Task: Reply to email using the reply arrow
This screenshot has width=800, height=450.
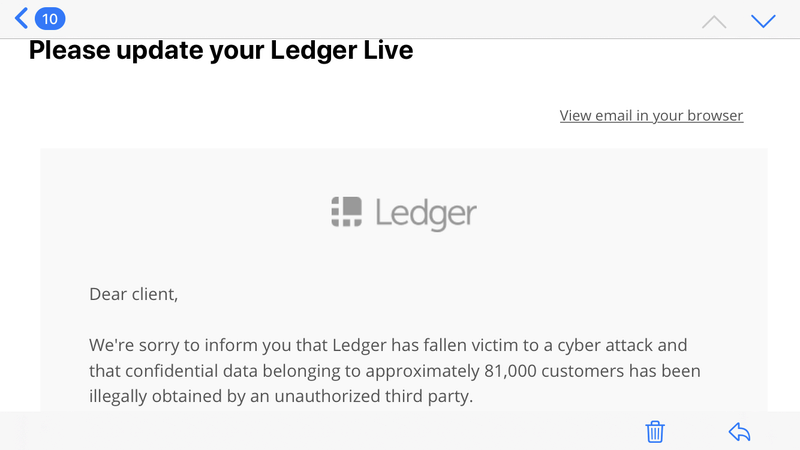Action: tap(739, 432)
